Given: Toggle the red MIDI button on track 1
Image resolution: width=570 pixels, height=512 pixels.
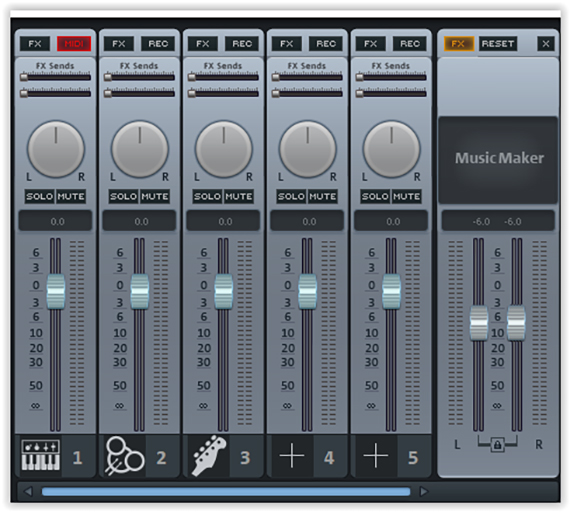Looking at the screenshot, I should 74,44.
